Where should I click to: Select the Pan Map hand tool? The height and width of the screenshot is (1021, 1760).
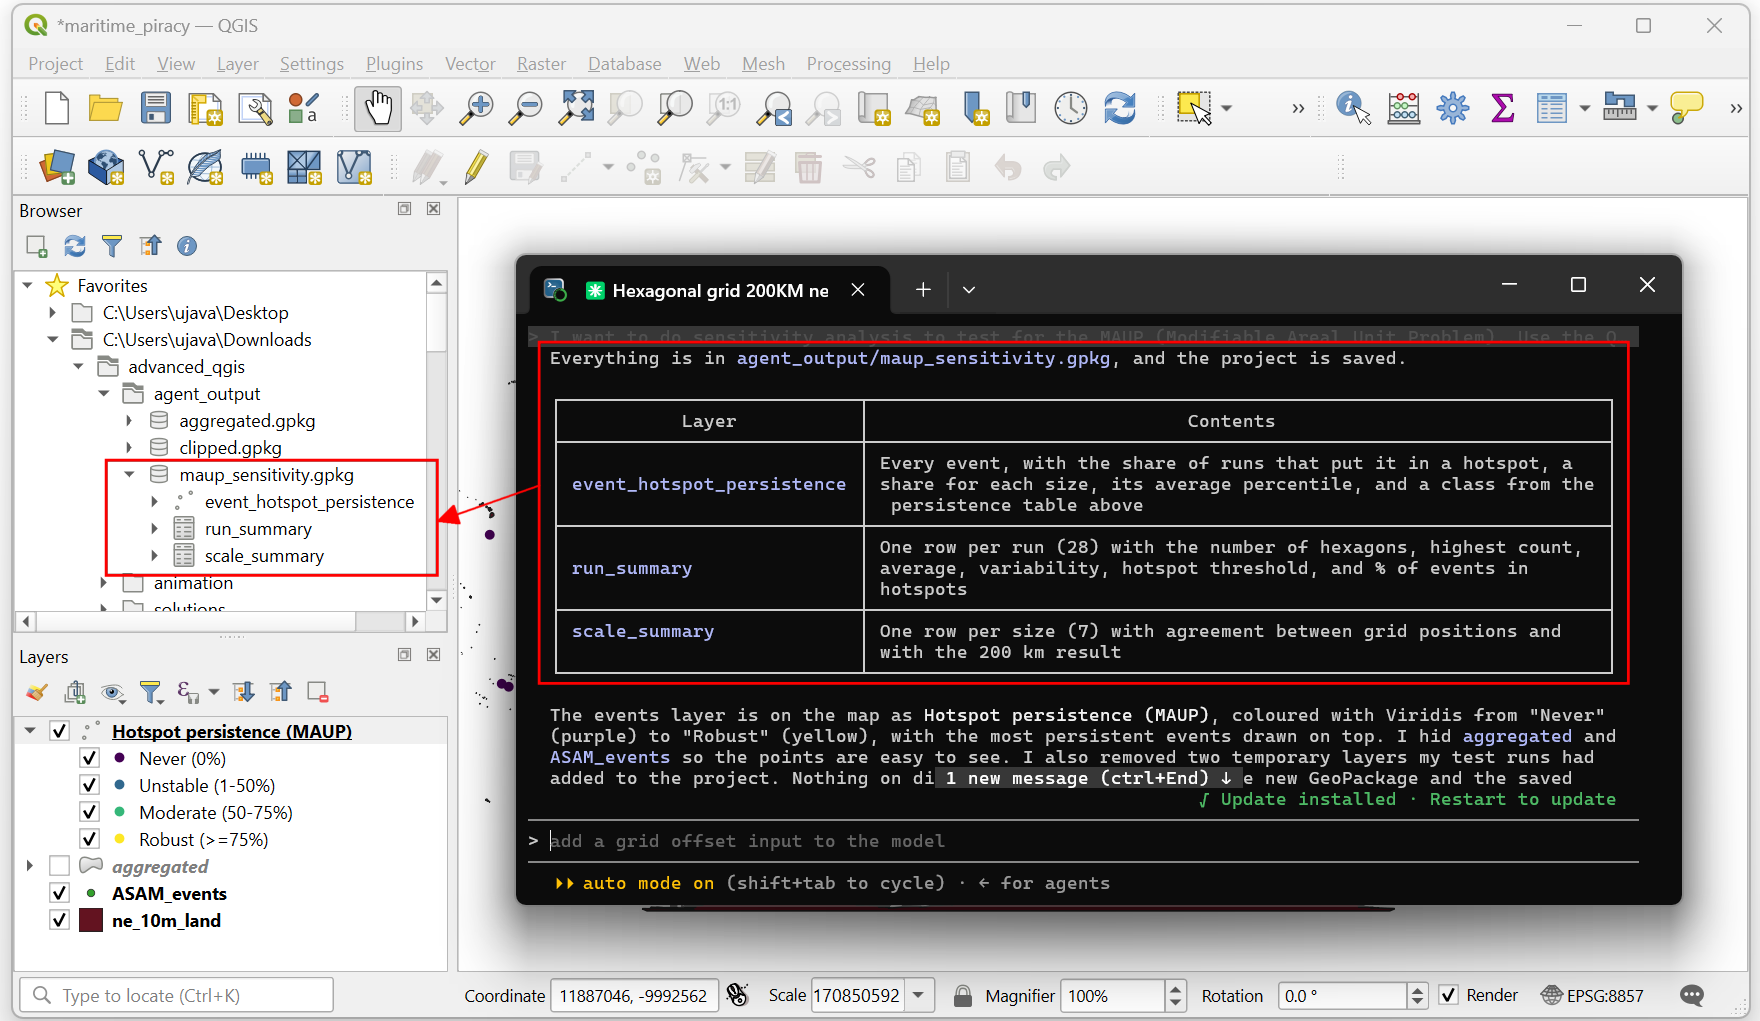click(378, 108)
